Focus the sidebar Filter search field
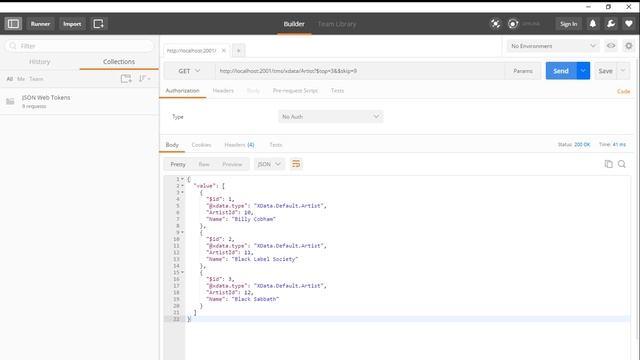 [x=80, y=46]
